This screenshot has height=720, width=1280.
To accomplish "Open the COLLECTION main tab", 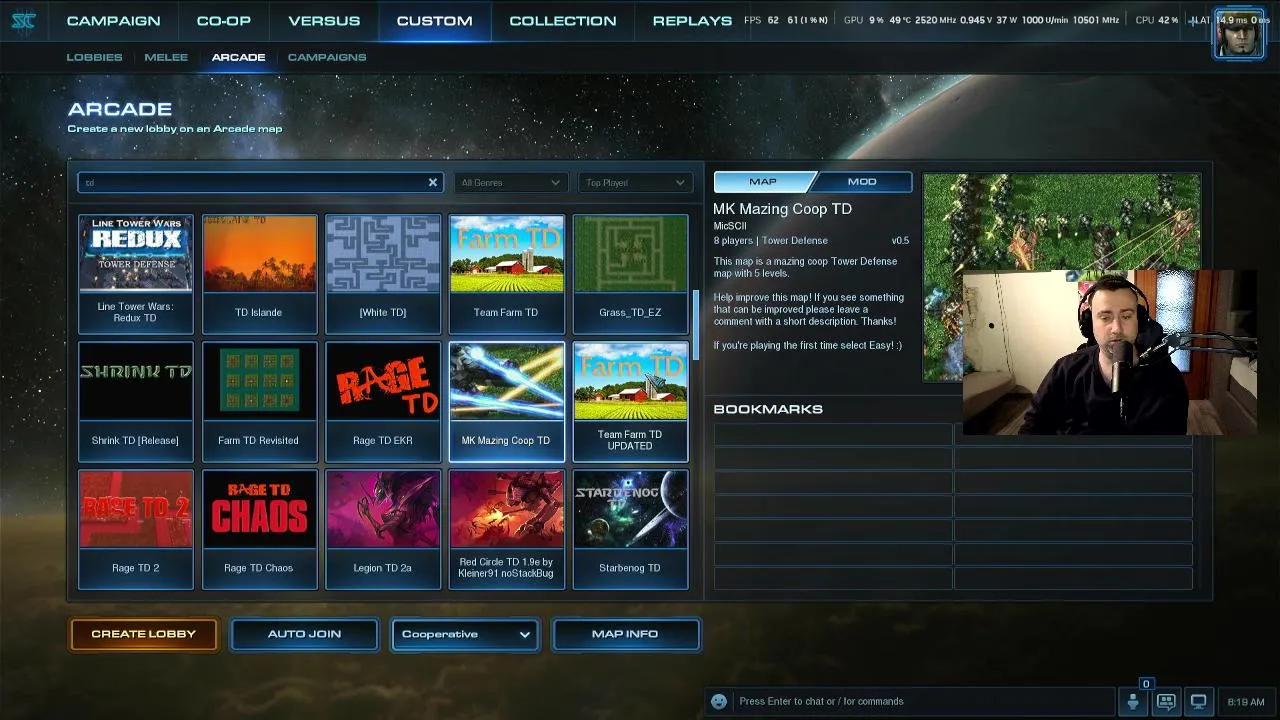I will pyautogui.click(x=563, y=21).
